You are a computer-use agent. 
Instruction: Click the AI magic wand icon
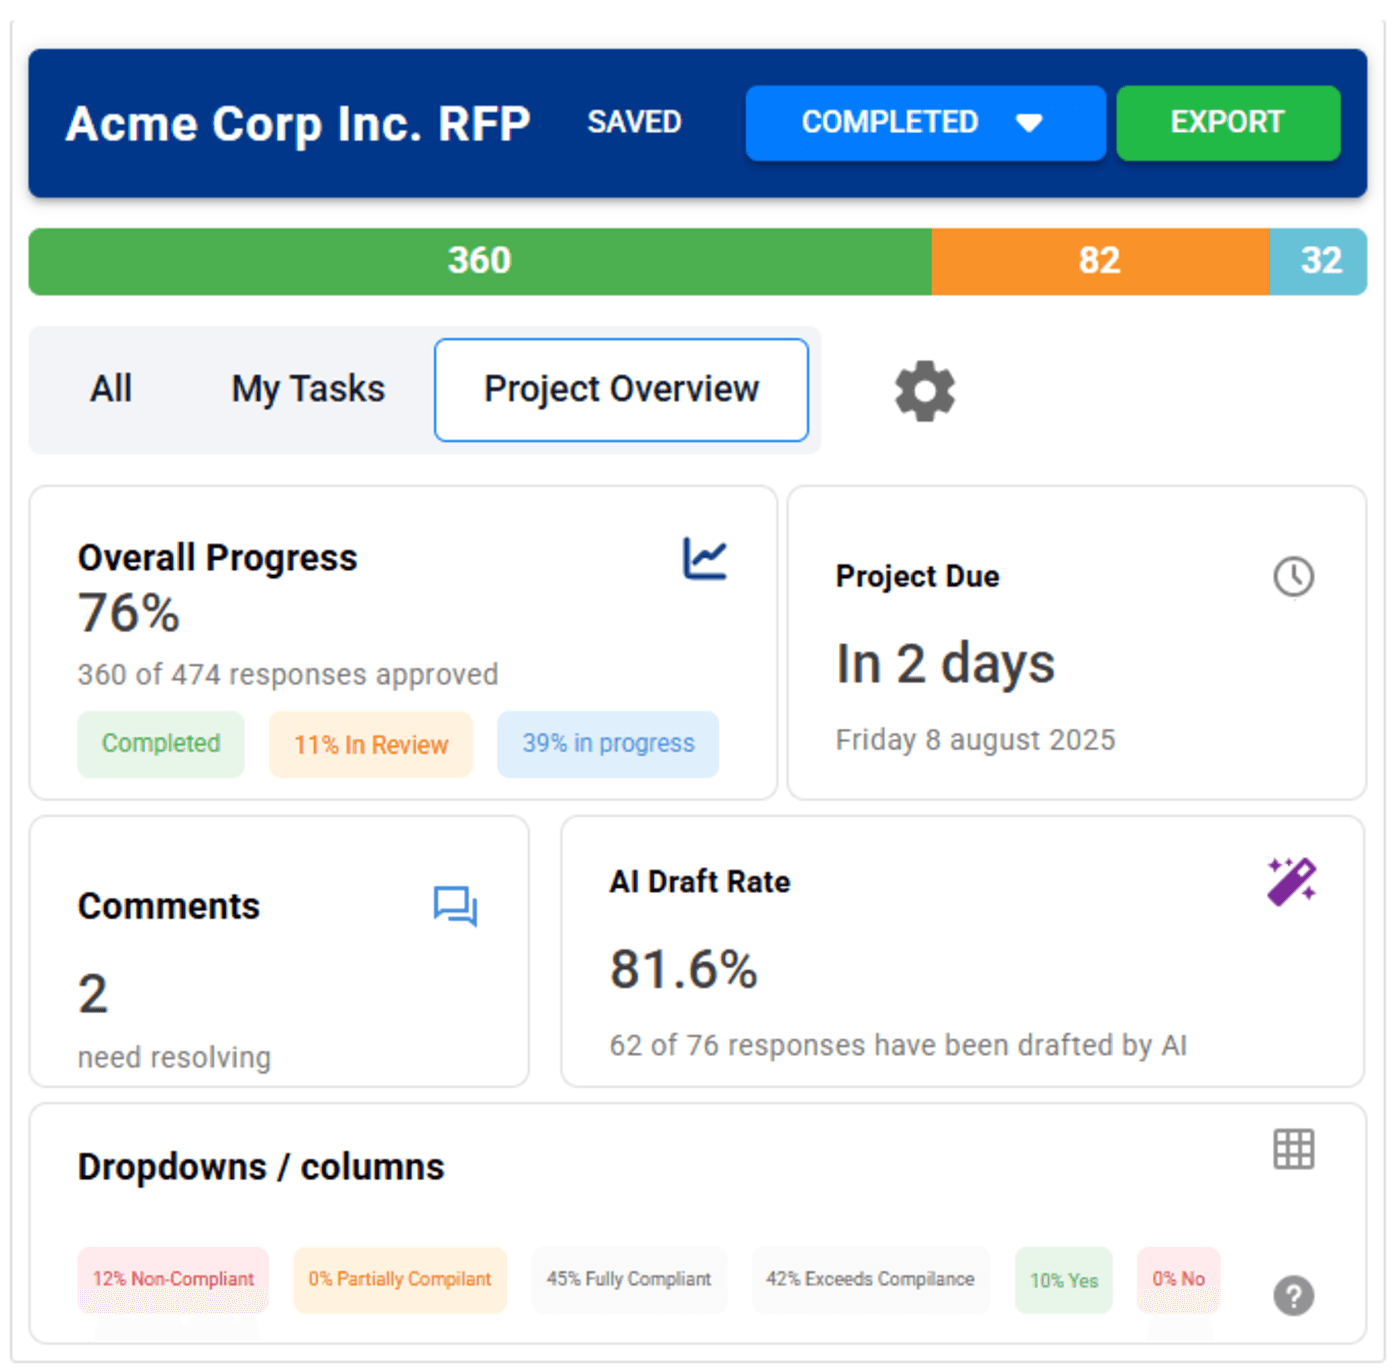coord(1293,879)
